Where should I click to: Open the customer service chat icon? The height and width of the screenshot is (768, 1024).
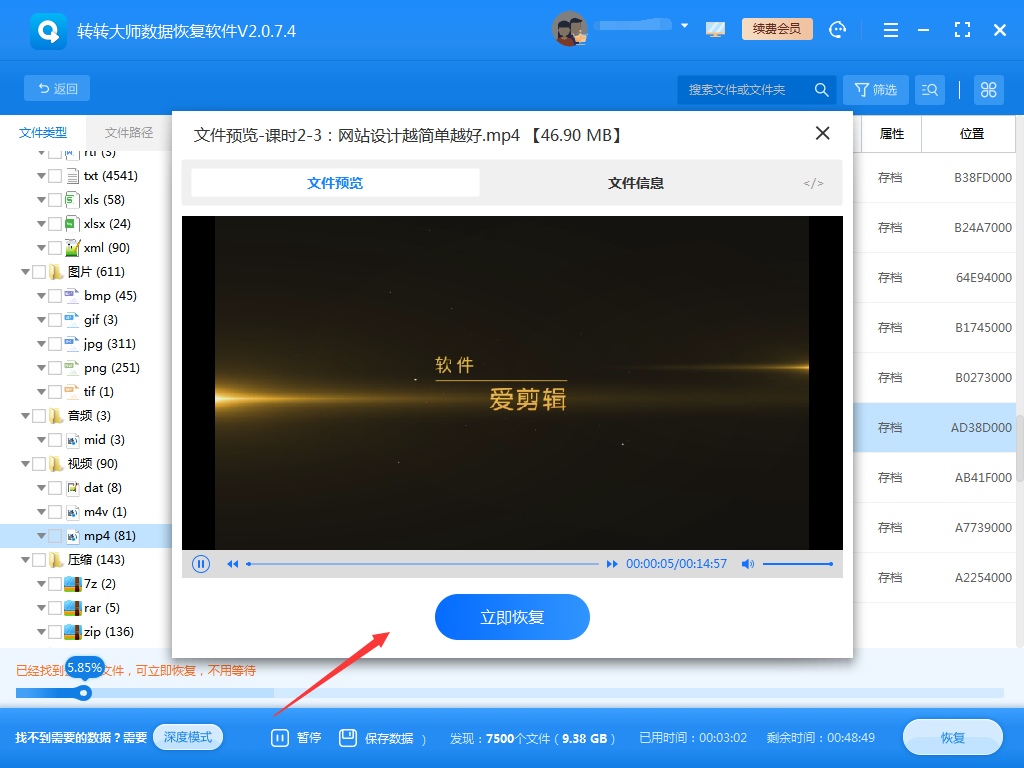pos(837,30)
